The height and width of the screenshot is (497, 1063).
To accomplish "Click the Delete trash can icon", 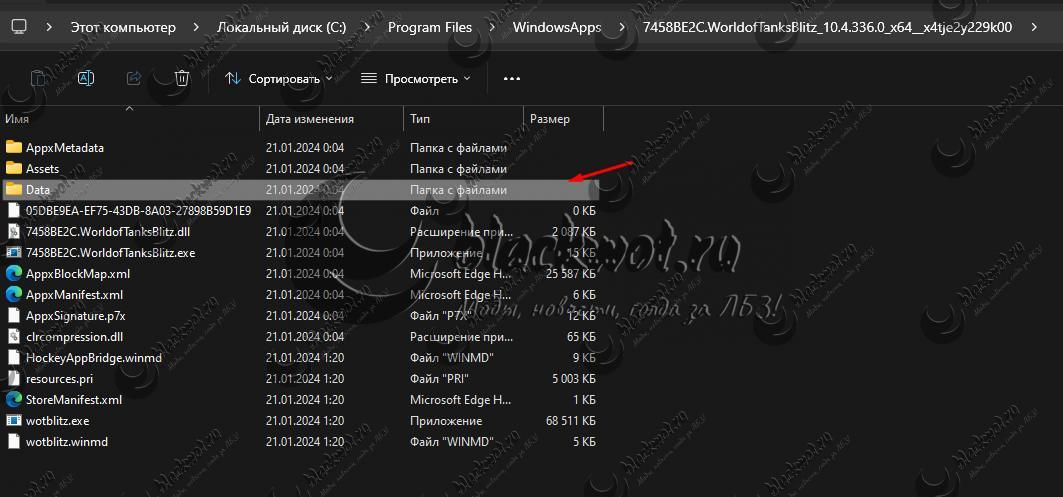I will 181,79.
